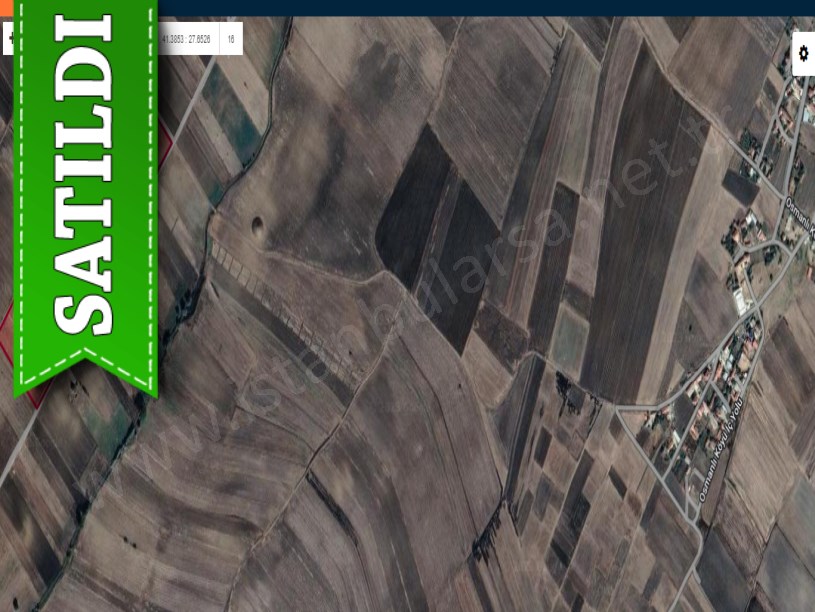Click the small circular pit on the map
The image size is (815, 612).
(258, 227)
